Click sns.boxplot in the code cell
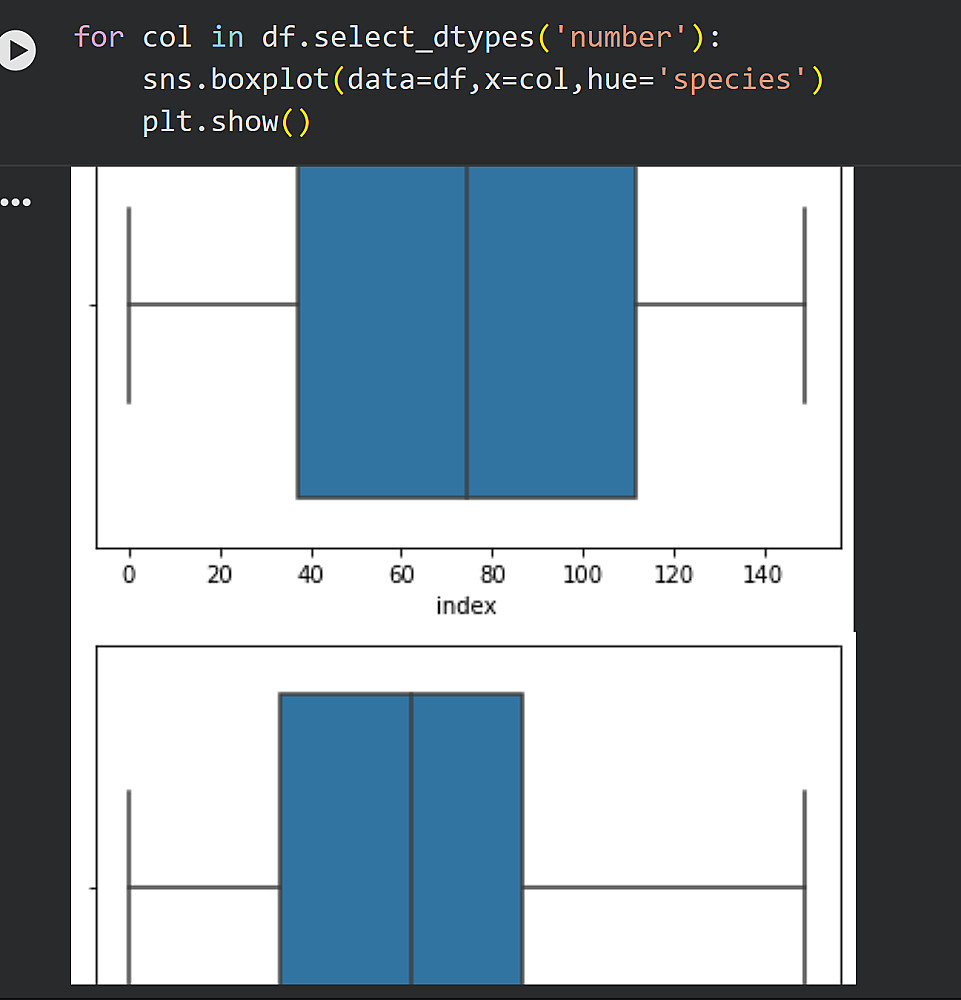961x1000 pixels. 236,80
